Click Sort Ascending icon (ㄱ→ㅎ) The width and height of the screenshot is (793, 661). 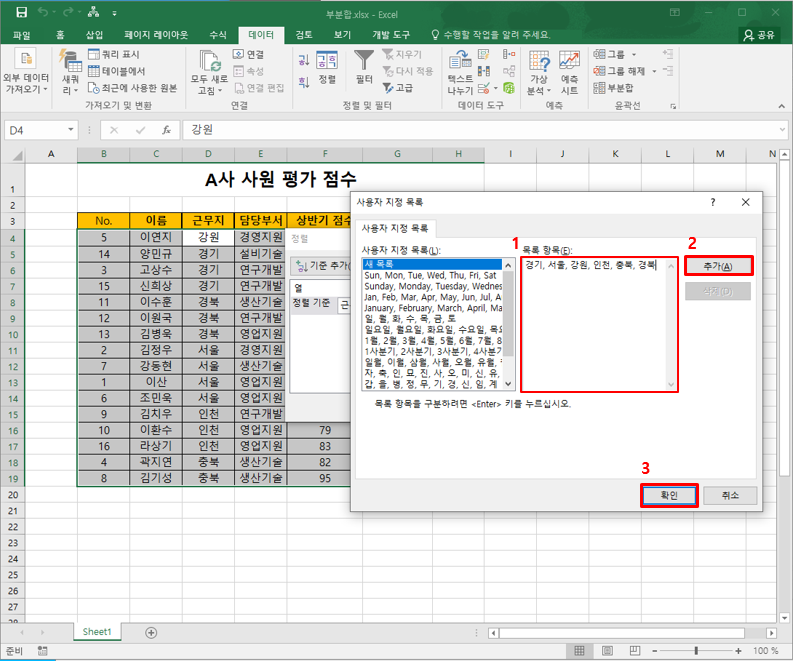(x=304, y=60)
